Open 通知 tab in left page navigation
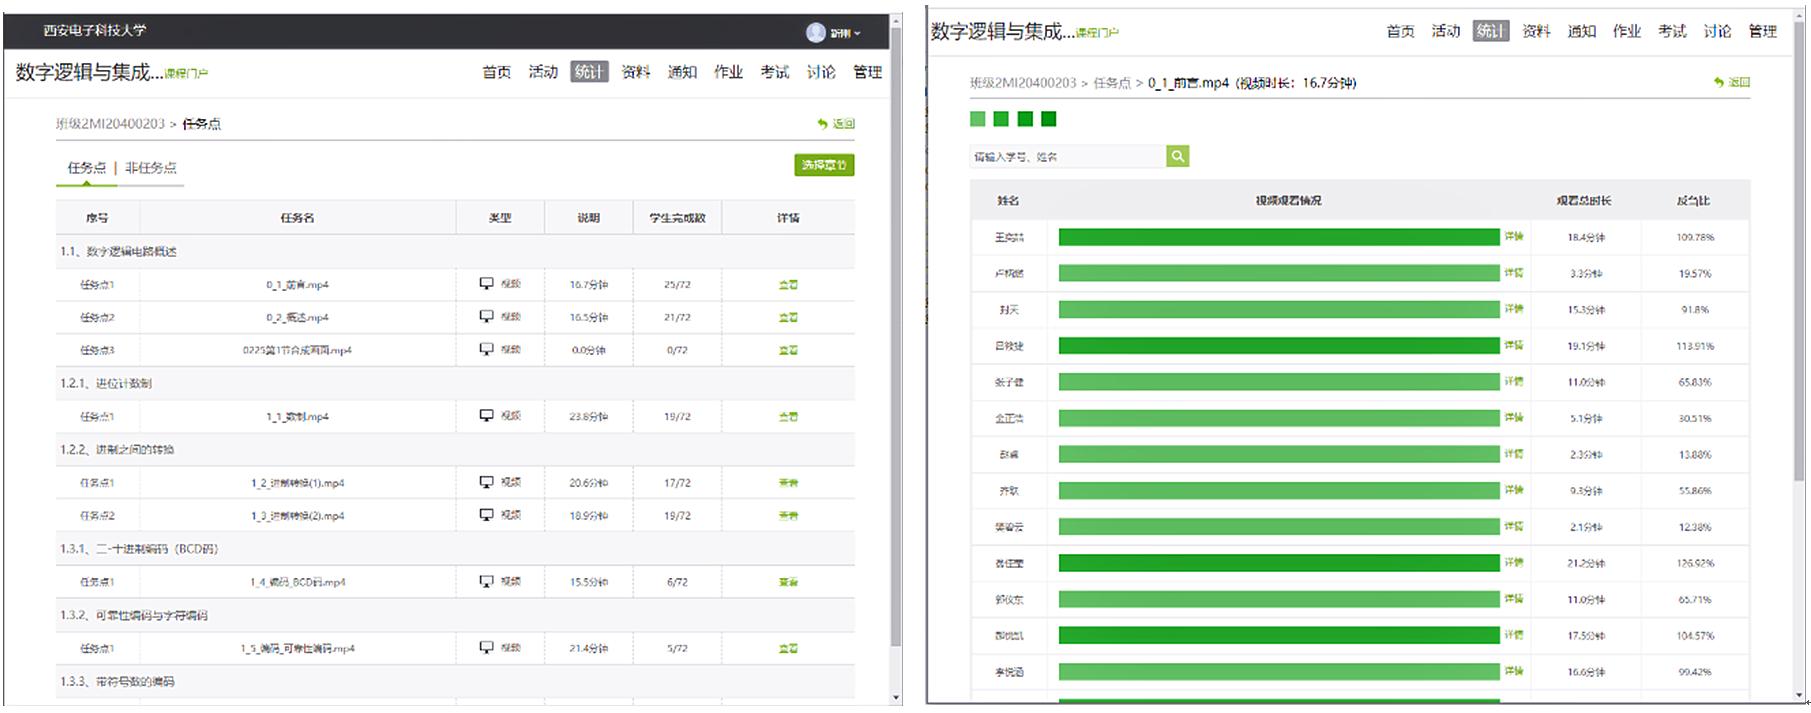This screenshot has width=1811, height=713. pos(682,72)
